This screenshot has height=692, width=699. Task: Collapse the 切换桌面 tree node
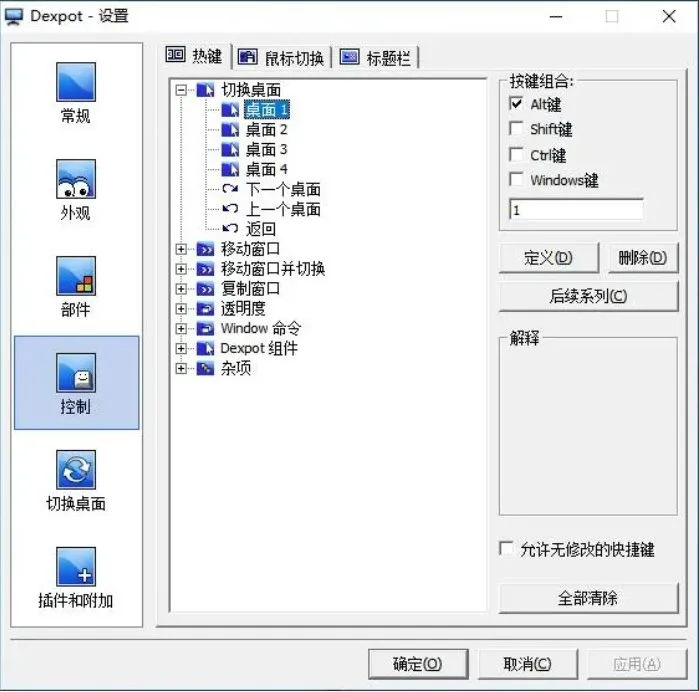181,90
